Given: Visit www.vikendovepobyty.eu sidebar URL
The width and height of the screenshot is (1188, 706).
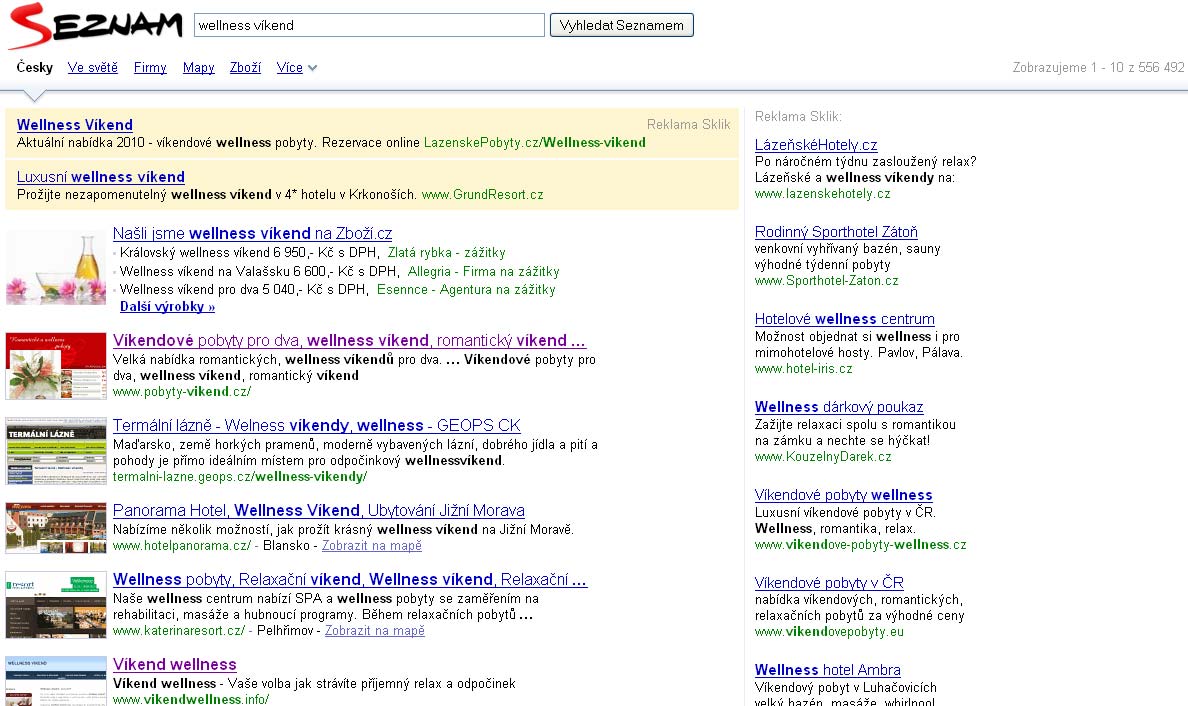Looking at the screenshot, I should pyautogui.click(x=829, y=632).
